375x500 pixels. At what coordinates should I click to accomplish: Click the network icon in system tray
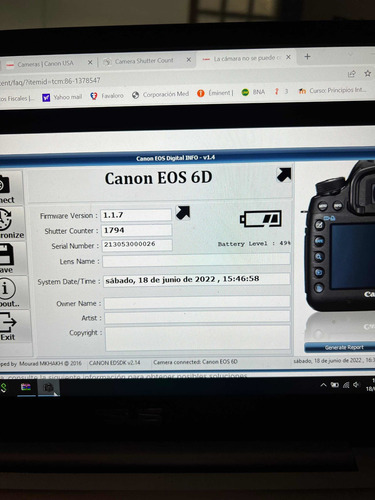tap(346, 385)
